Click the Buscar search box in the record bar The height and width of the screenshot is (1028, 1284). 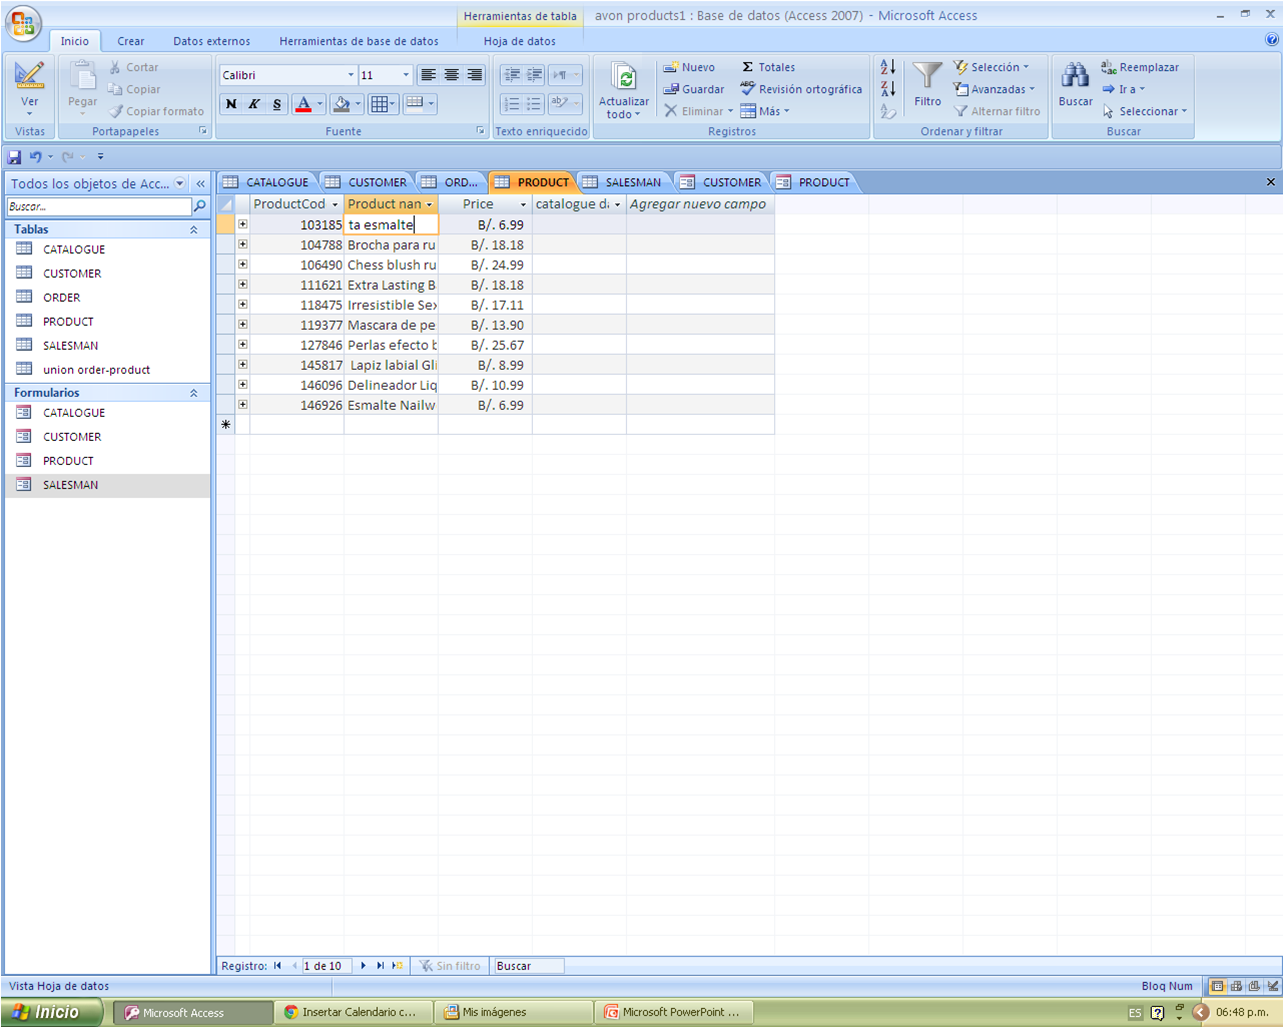point(528,965)
